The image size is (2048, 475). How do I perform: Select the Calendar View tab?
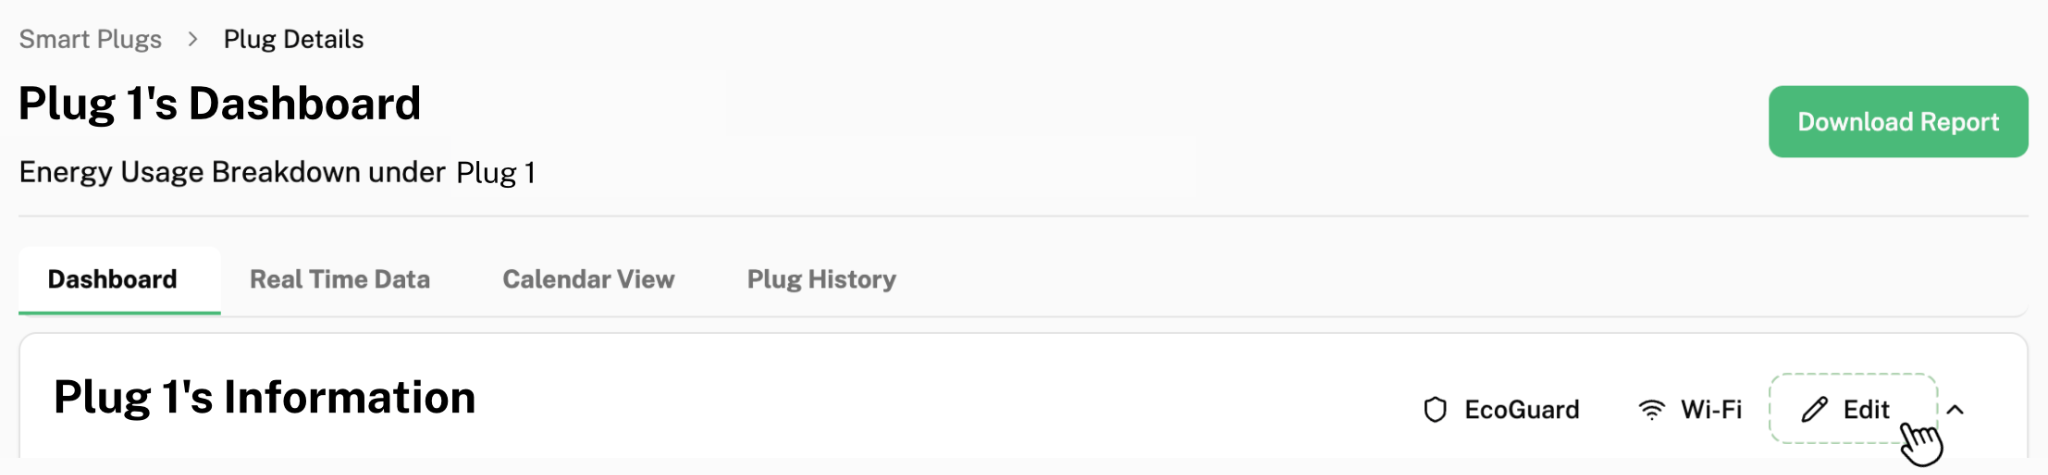(x=588, y=280)
